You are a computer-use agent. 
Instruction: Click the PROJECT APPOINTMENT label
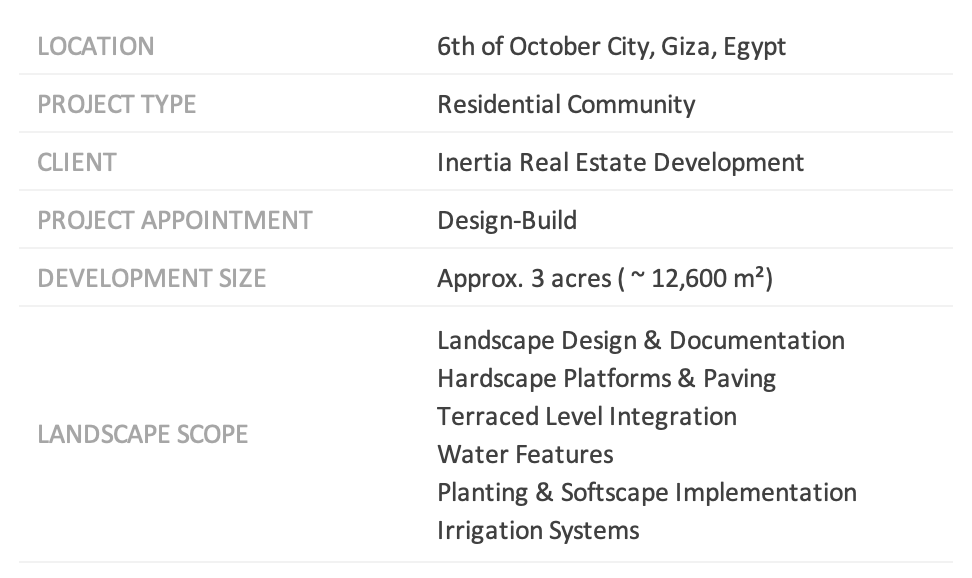pos(175,220)
